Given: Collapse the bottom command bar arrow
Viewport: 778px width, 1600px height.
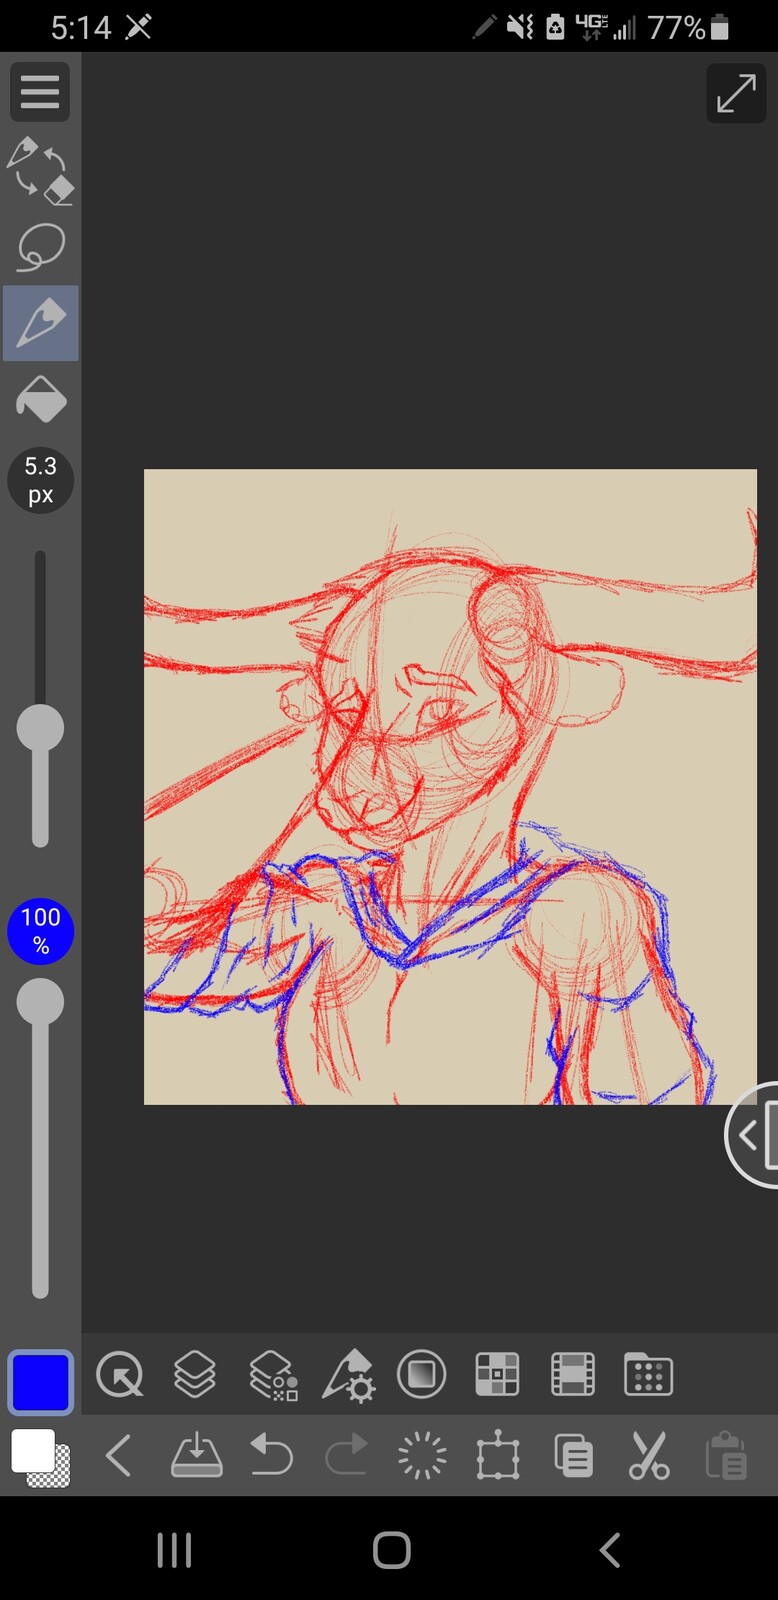Looking at the screenshot, I should point(119,1456).
